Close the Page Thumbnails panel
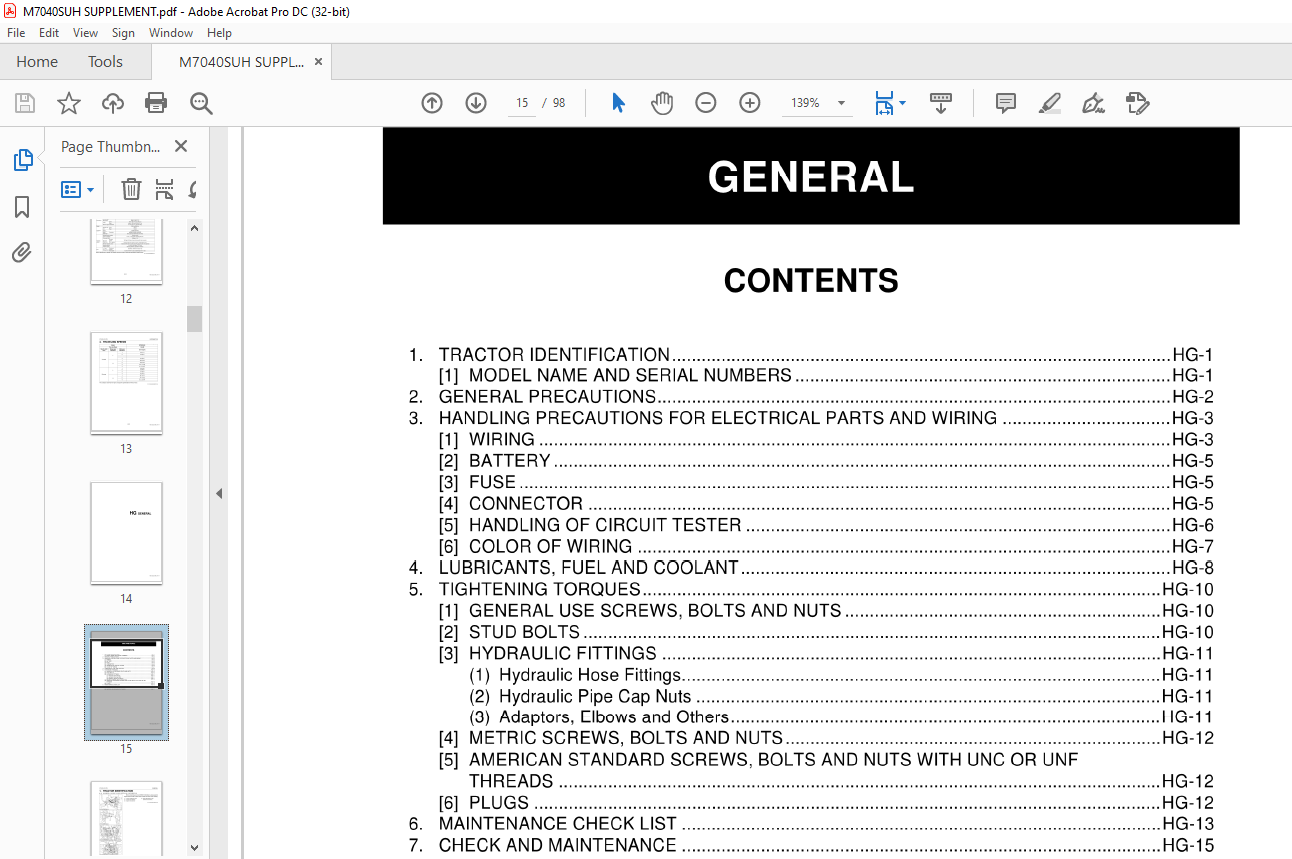The height and width of the screenshot is (859, 1292). 181,146
